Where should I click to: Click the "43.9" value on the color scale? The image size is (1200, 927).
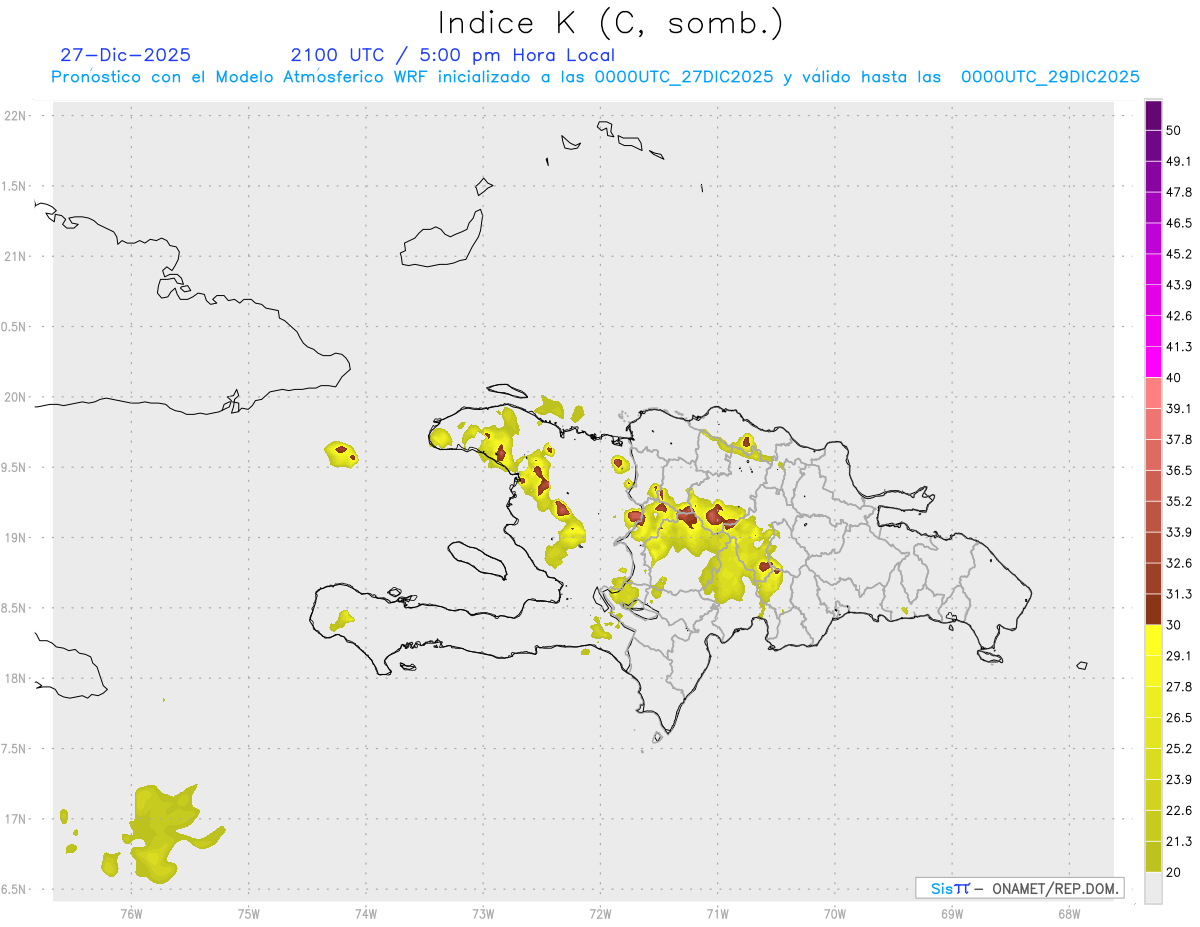coord(1179,285)
